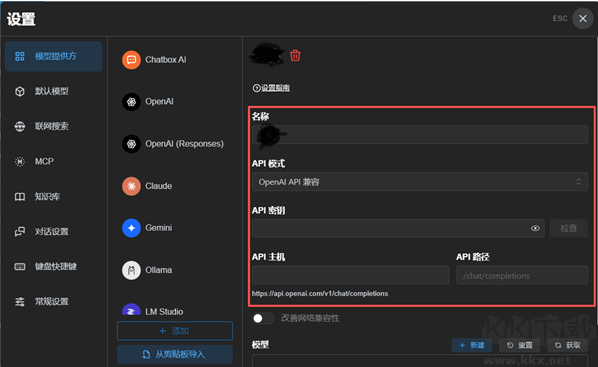Click the 对话设置 chat icon

[20, 232]
